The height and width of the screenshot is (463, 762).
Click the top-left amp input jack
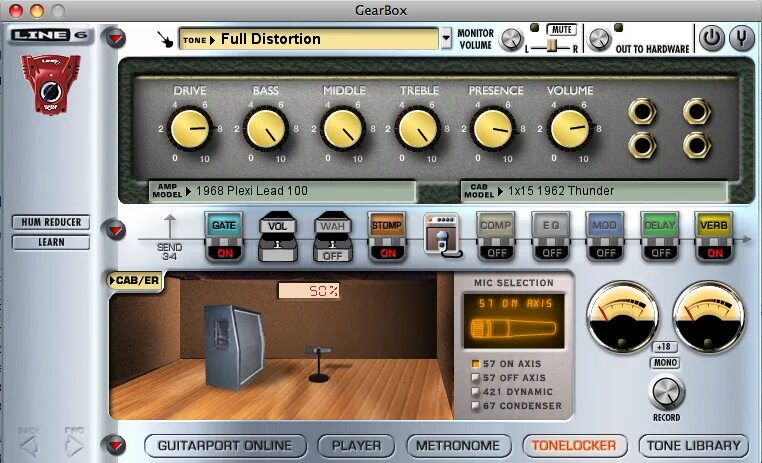tap(642, 111)
